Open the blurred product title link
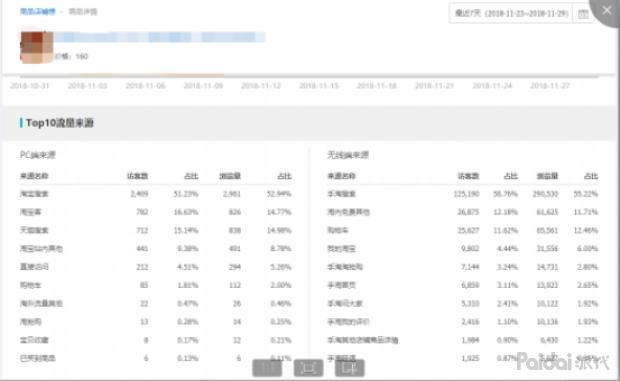The height and width of the screenshot is (381, 620). tap(160, 37)
